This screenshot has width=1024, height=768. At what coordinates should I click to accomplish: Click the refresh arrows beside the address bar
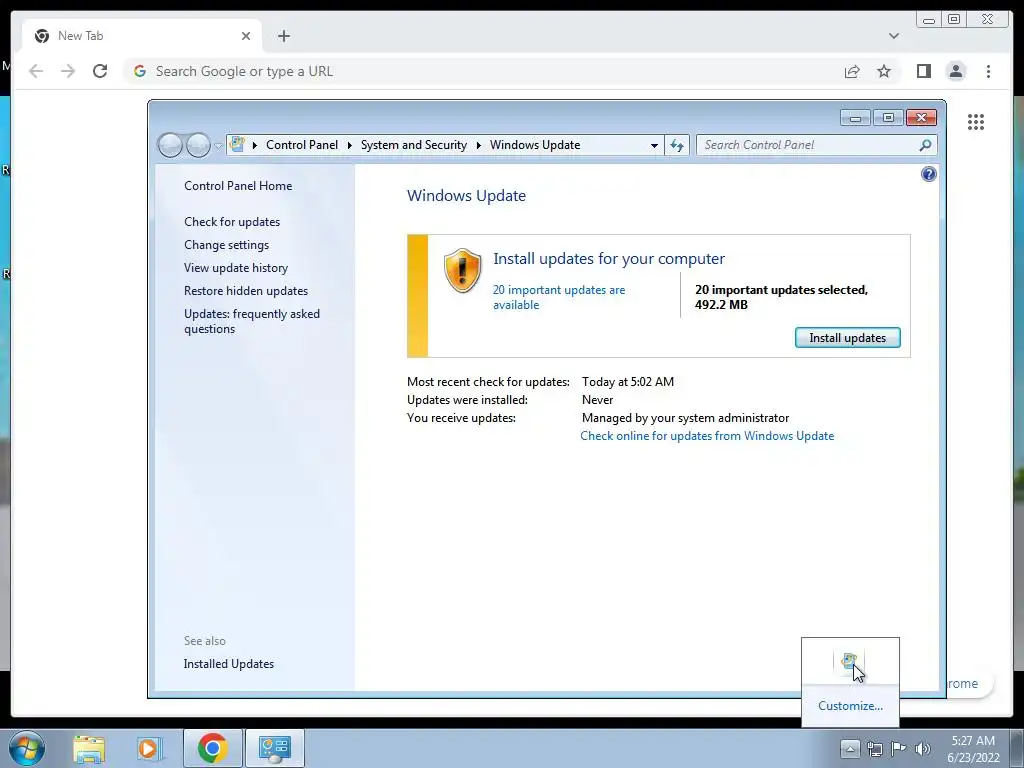pos(677,145)
